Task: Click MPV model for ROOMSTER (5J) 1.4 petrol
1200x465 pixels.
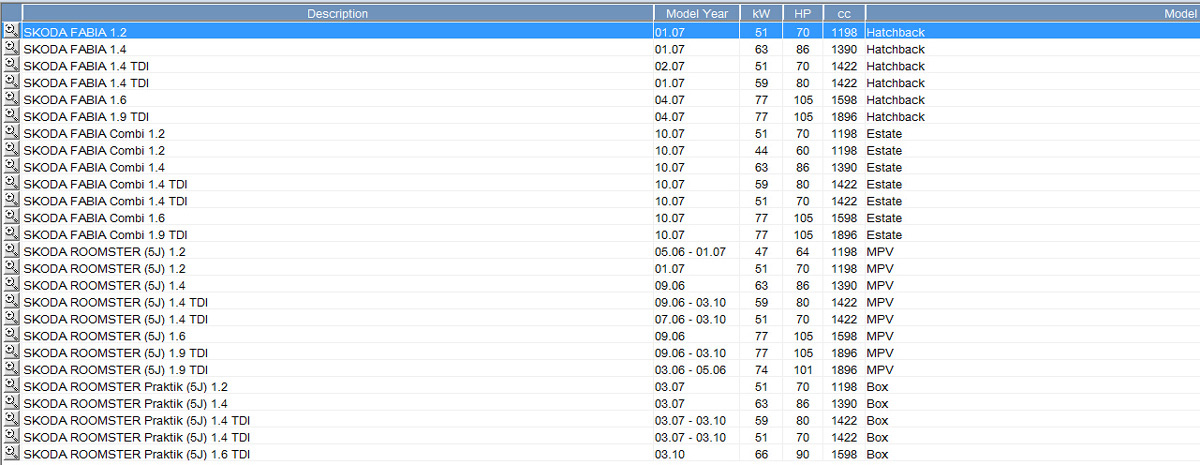Action: 880,286
